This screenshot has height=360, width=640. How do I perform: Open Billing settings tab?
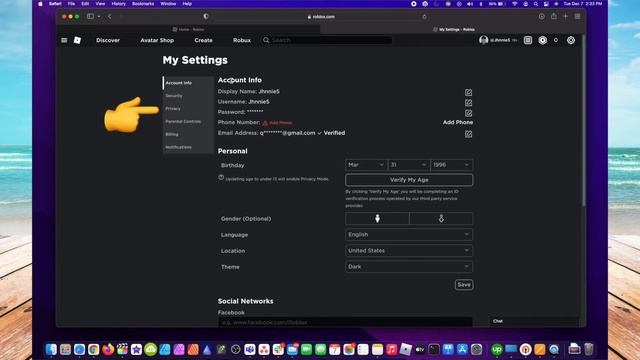(x=188, y=134)
